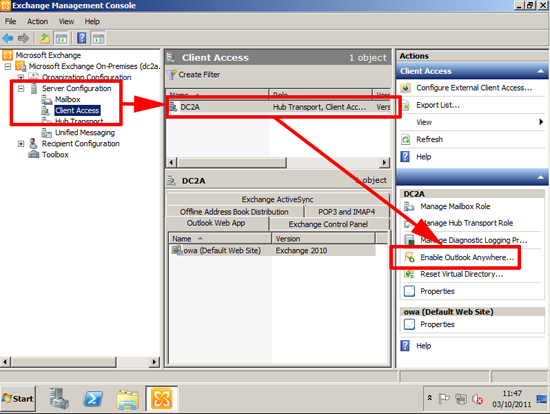
Task: Open the Action menu
Action: coord(38,21)
